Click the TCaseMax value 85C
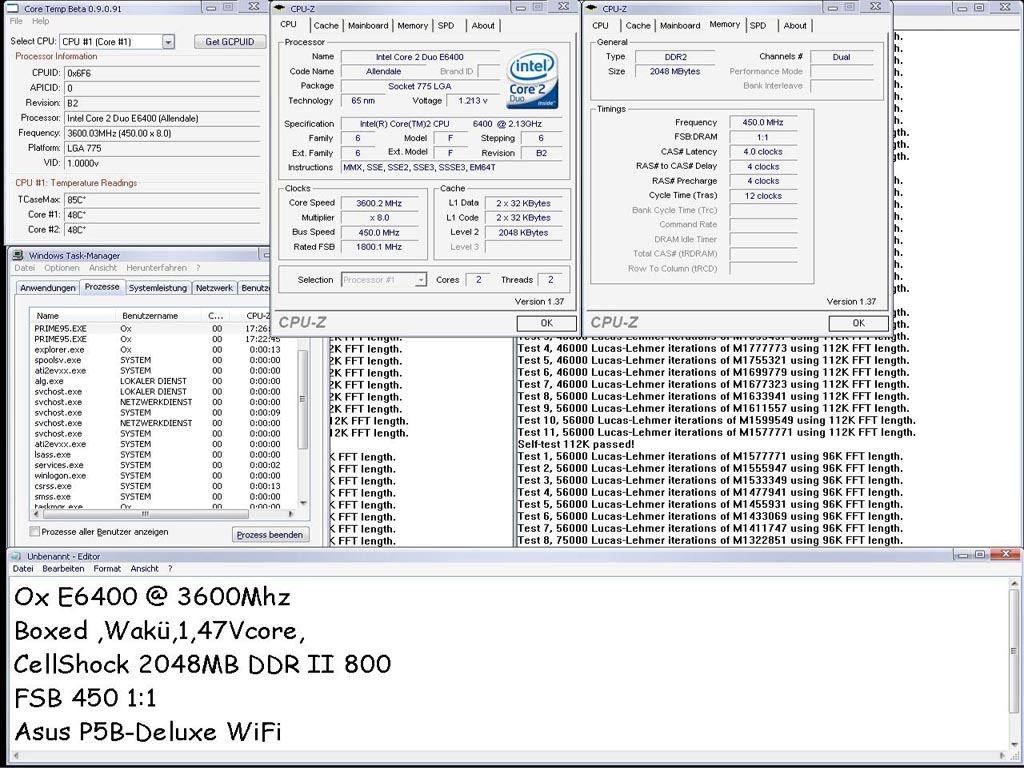Screen dimensions: 1024x768 point(162,200)
